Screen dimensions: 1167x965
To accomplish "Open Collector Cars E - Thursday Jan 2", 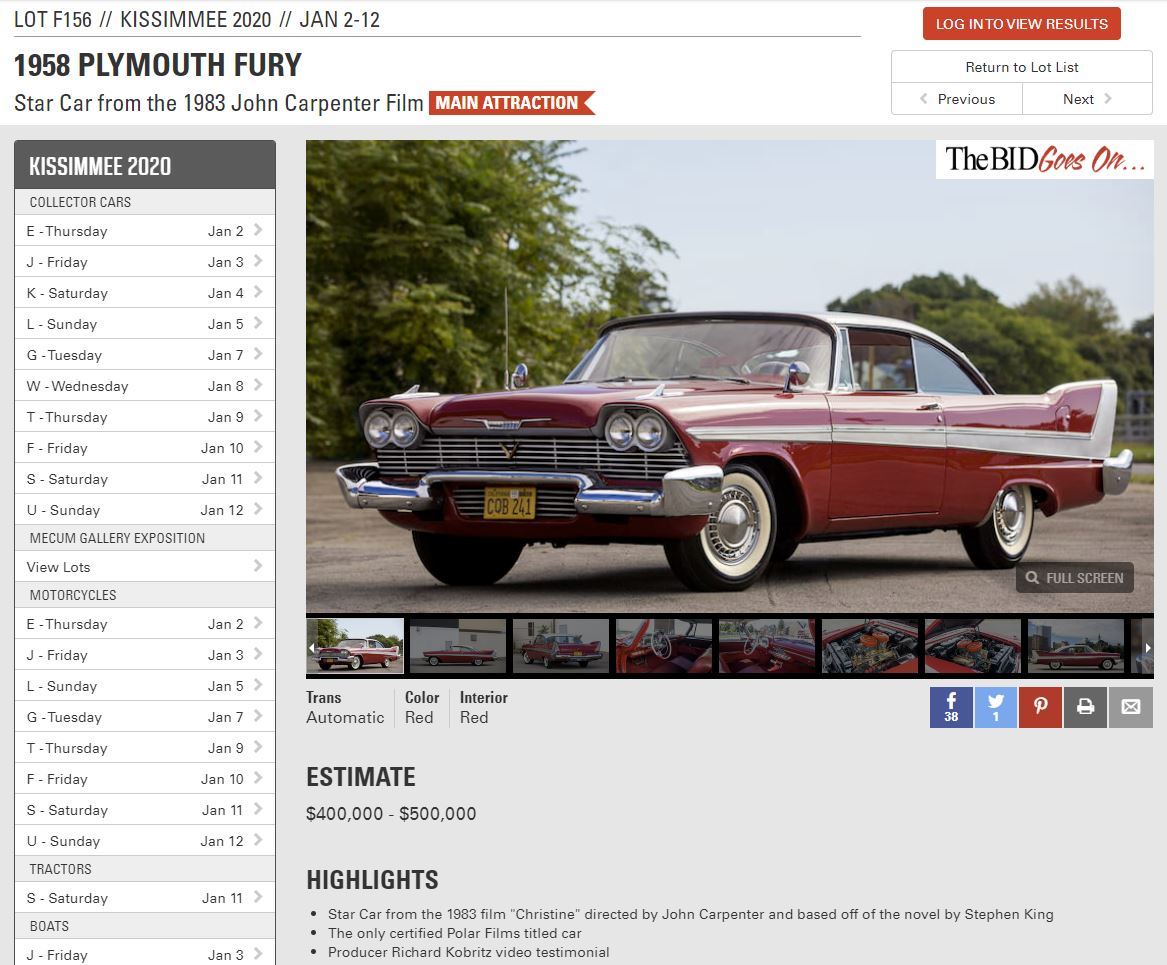I will 145,231.
